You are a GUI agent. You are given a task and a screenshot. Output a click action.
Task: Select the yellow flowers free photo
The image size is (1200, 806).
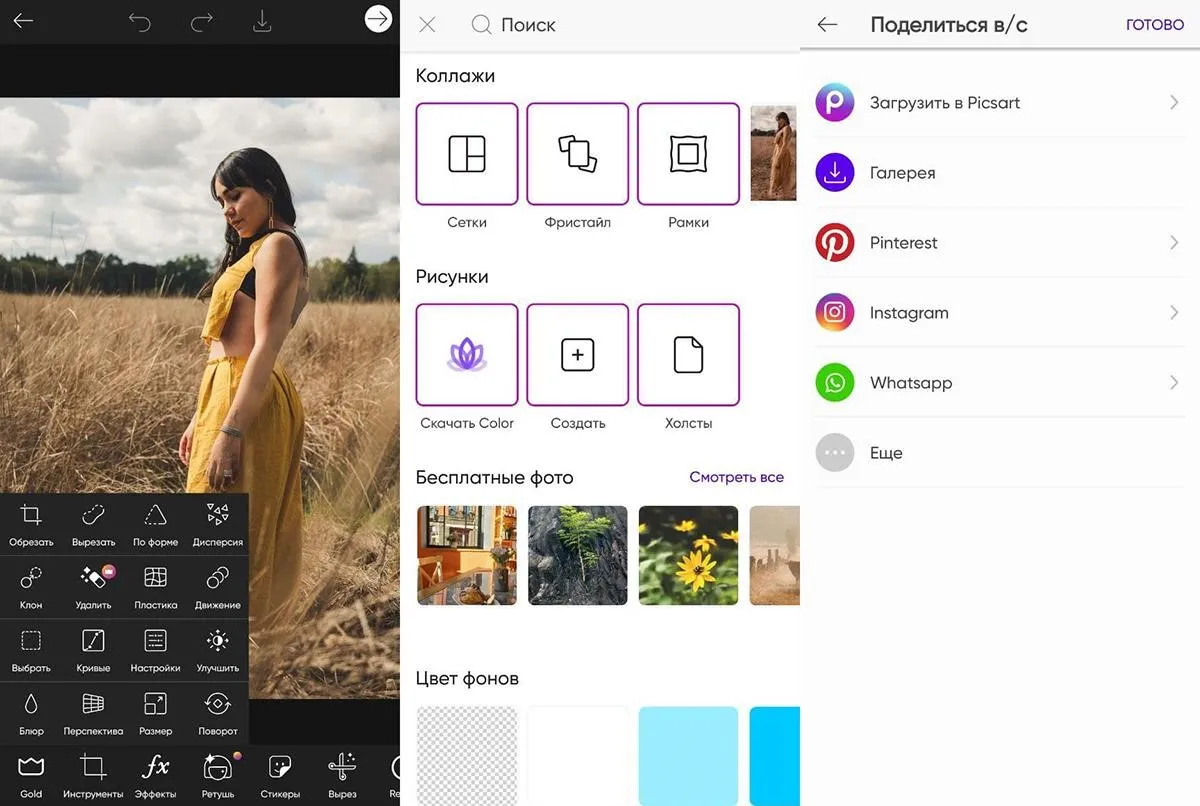pyautogui.click(x=688, y=555)
